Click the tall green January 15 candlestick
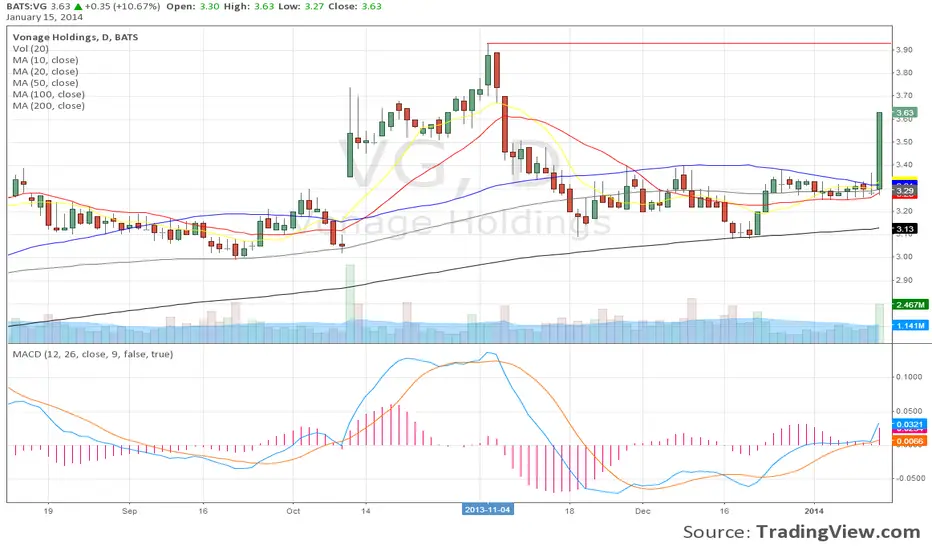This screenshot has width=932, height=550. tap(879, 150)
